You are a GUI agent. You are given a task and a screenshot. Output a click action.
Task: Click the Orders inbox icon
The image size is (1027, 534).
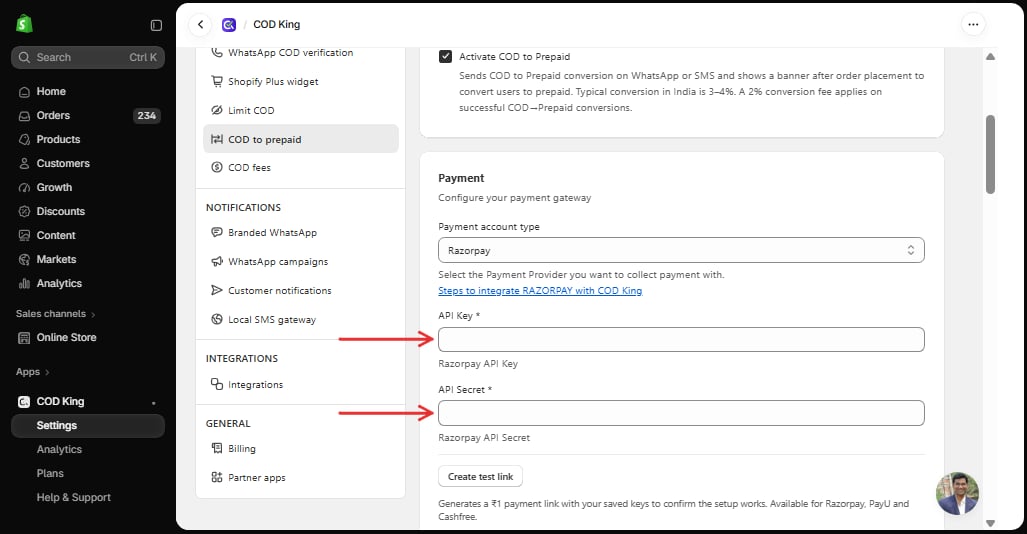[24, 115]
